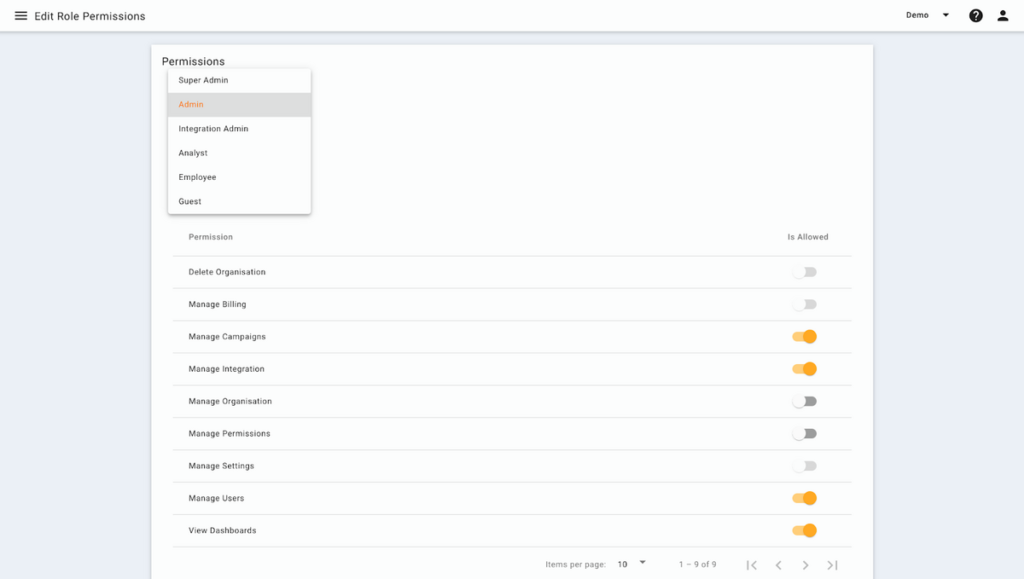The height and width of the screenshot is (579, 1024).
Task: Pick Guest role from dropdown
Action: point(239,201)
